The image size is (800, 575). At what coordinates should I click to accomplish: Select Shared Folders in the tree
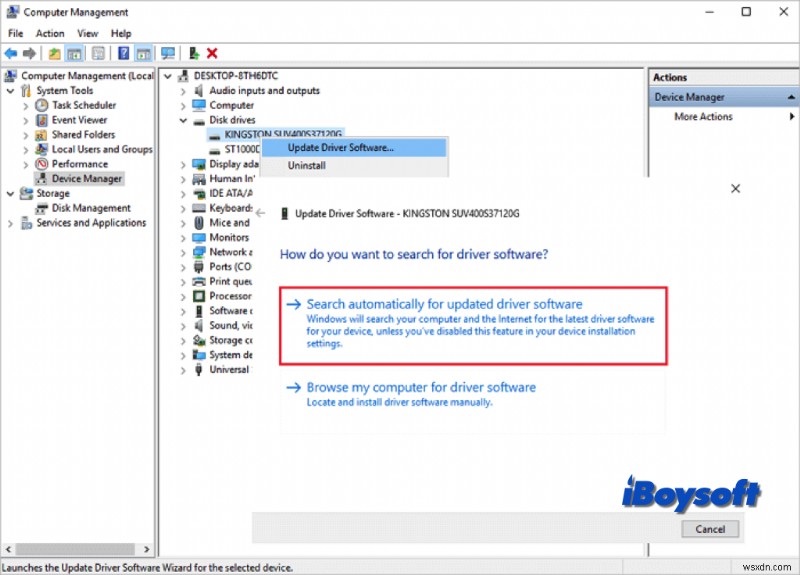point(83,135)
